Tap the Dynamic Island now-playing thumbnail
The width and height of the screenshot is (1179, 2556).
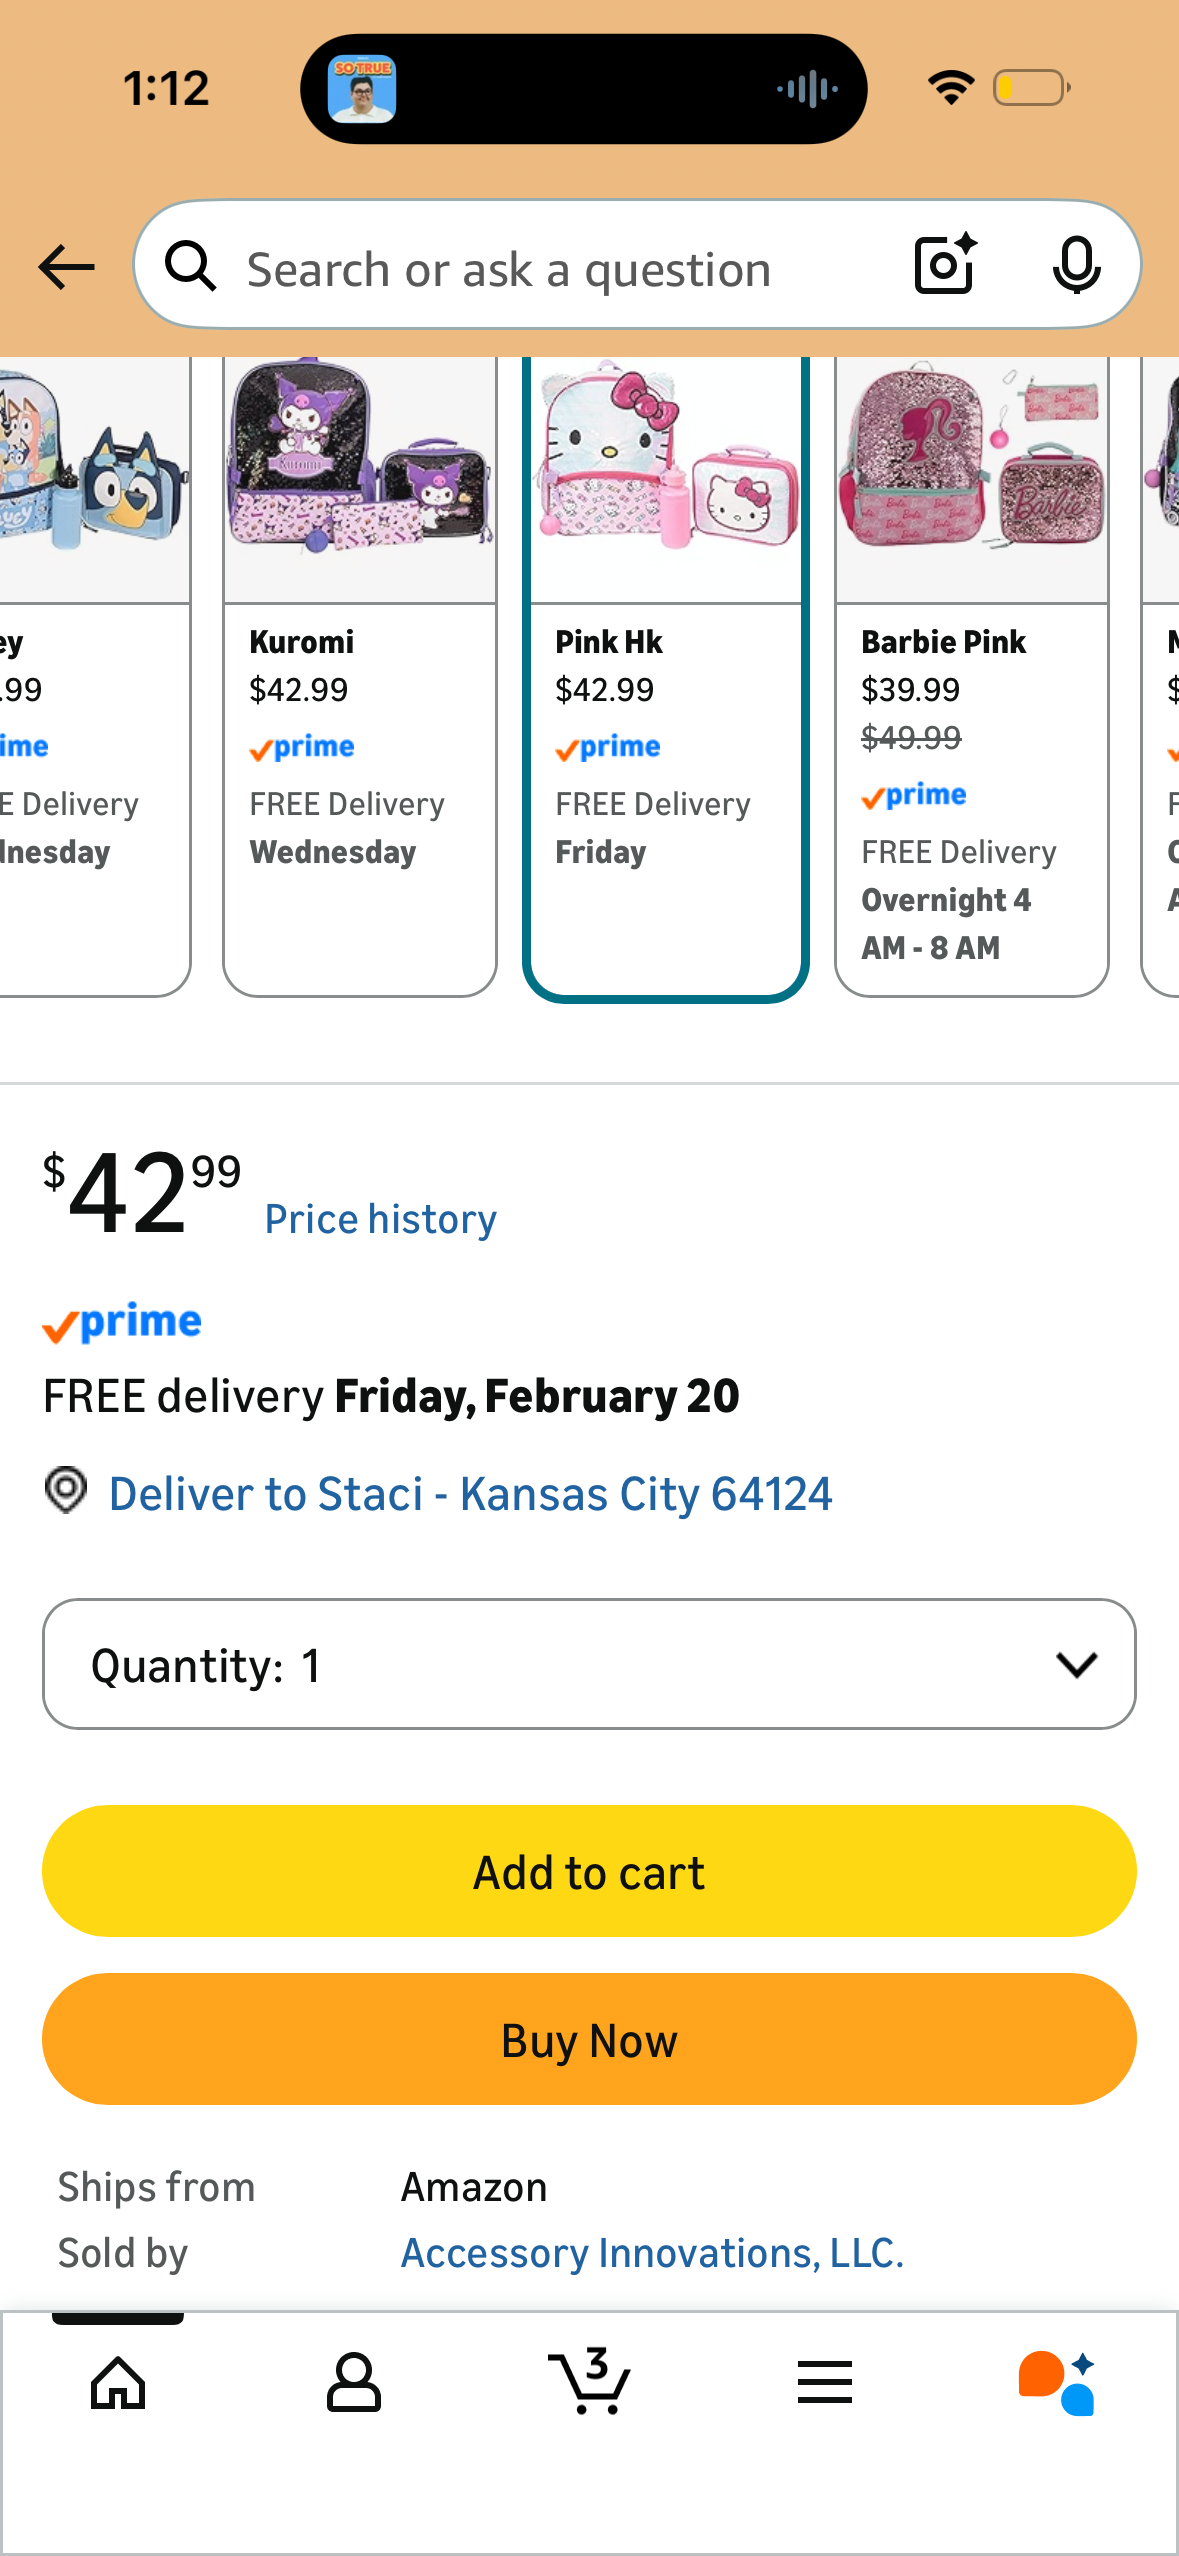[x=362, y=89]
